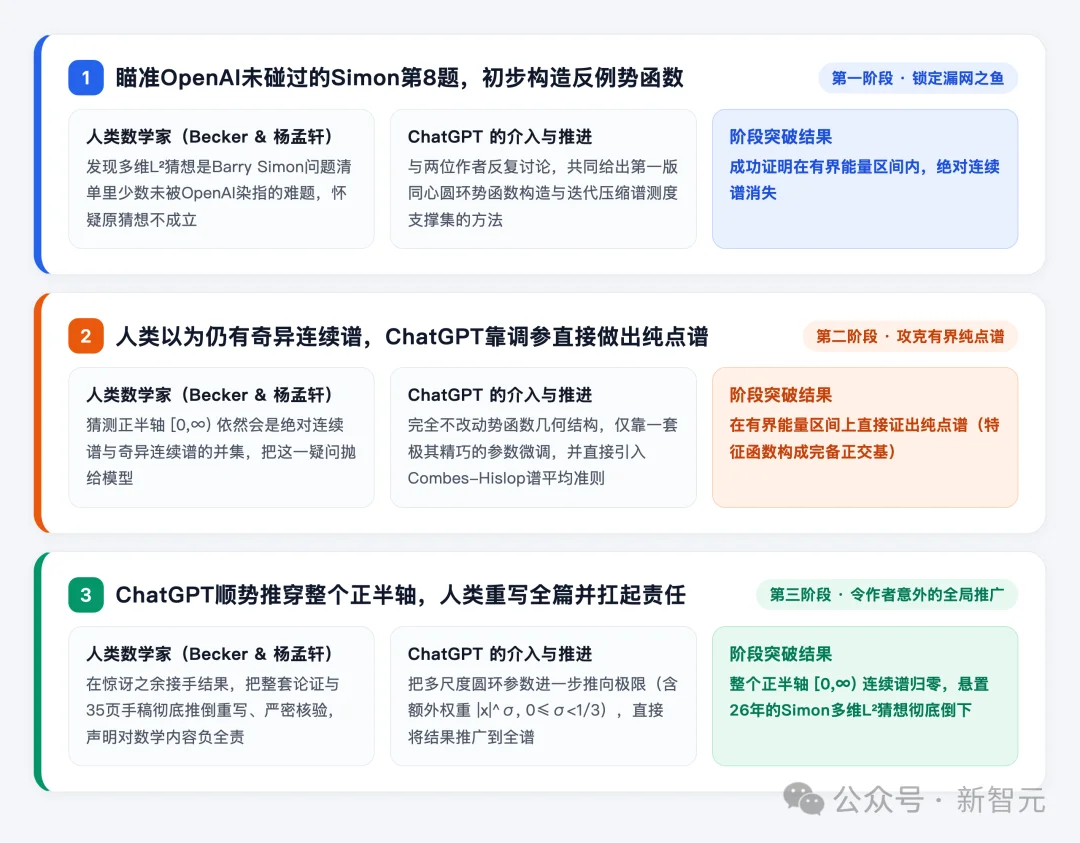Image resolution: width=1080 pixels, height=843 pixels.
Task: Click text '发现多维L²猜想是Barry Simon问题清'
Action: (218, 167)
